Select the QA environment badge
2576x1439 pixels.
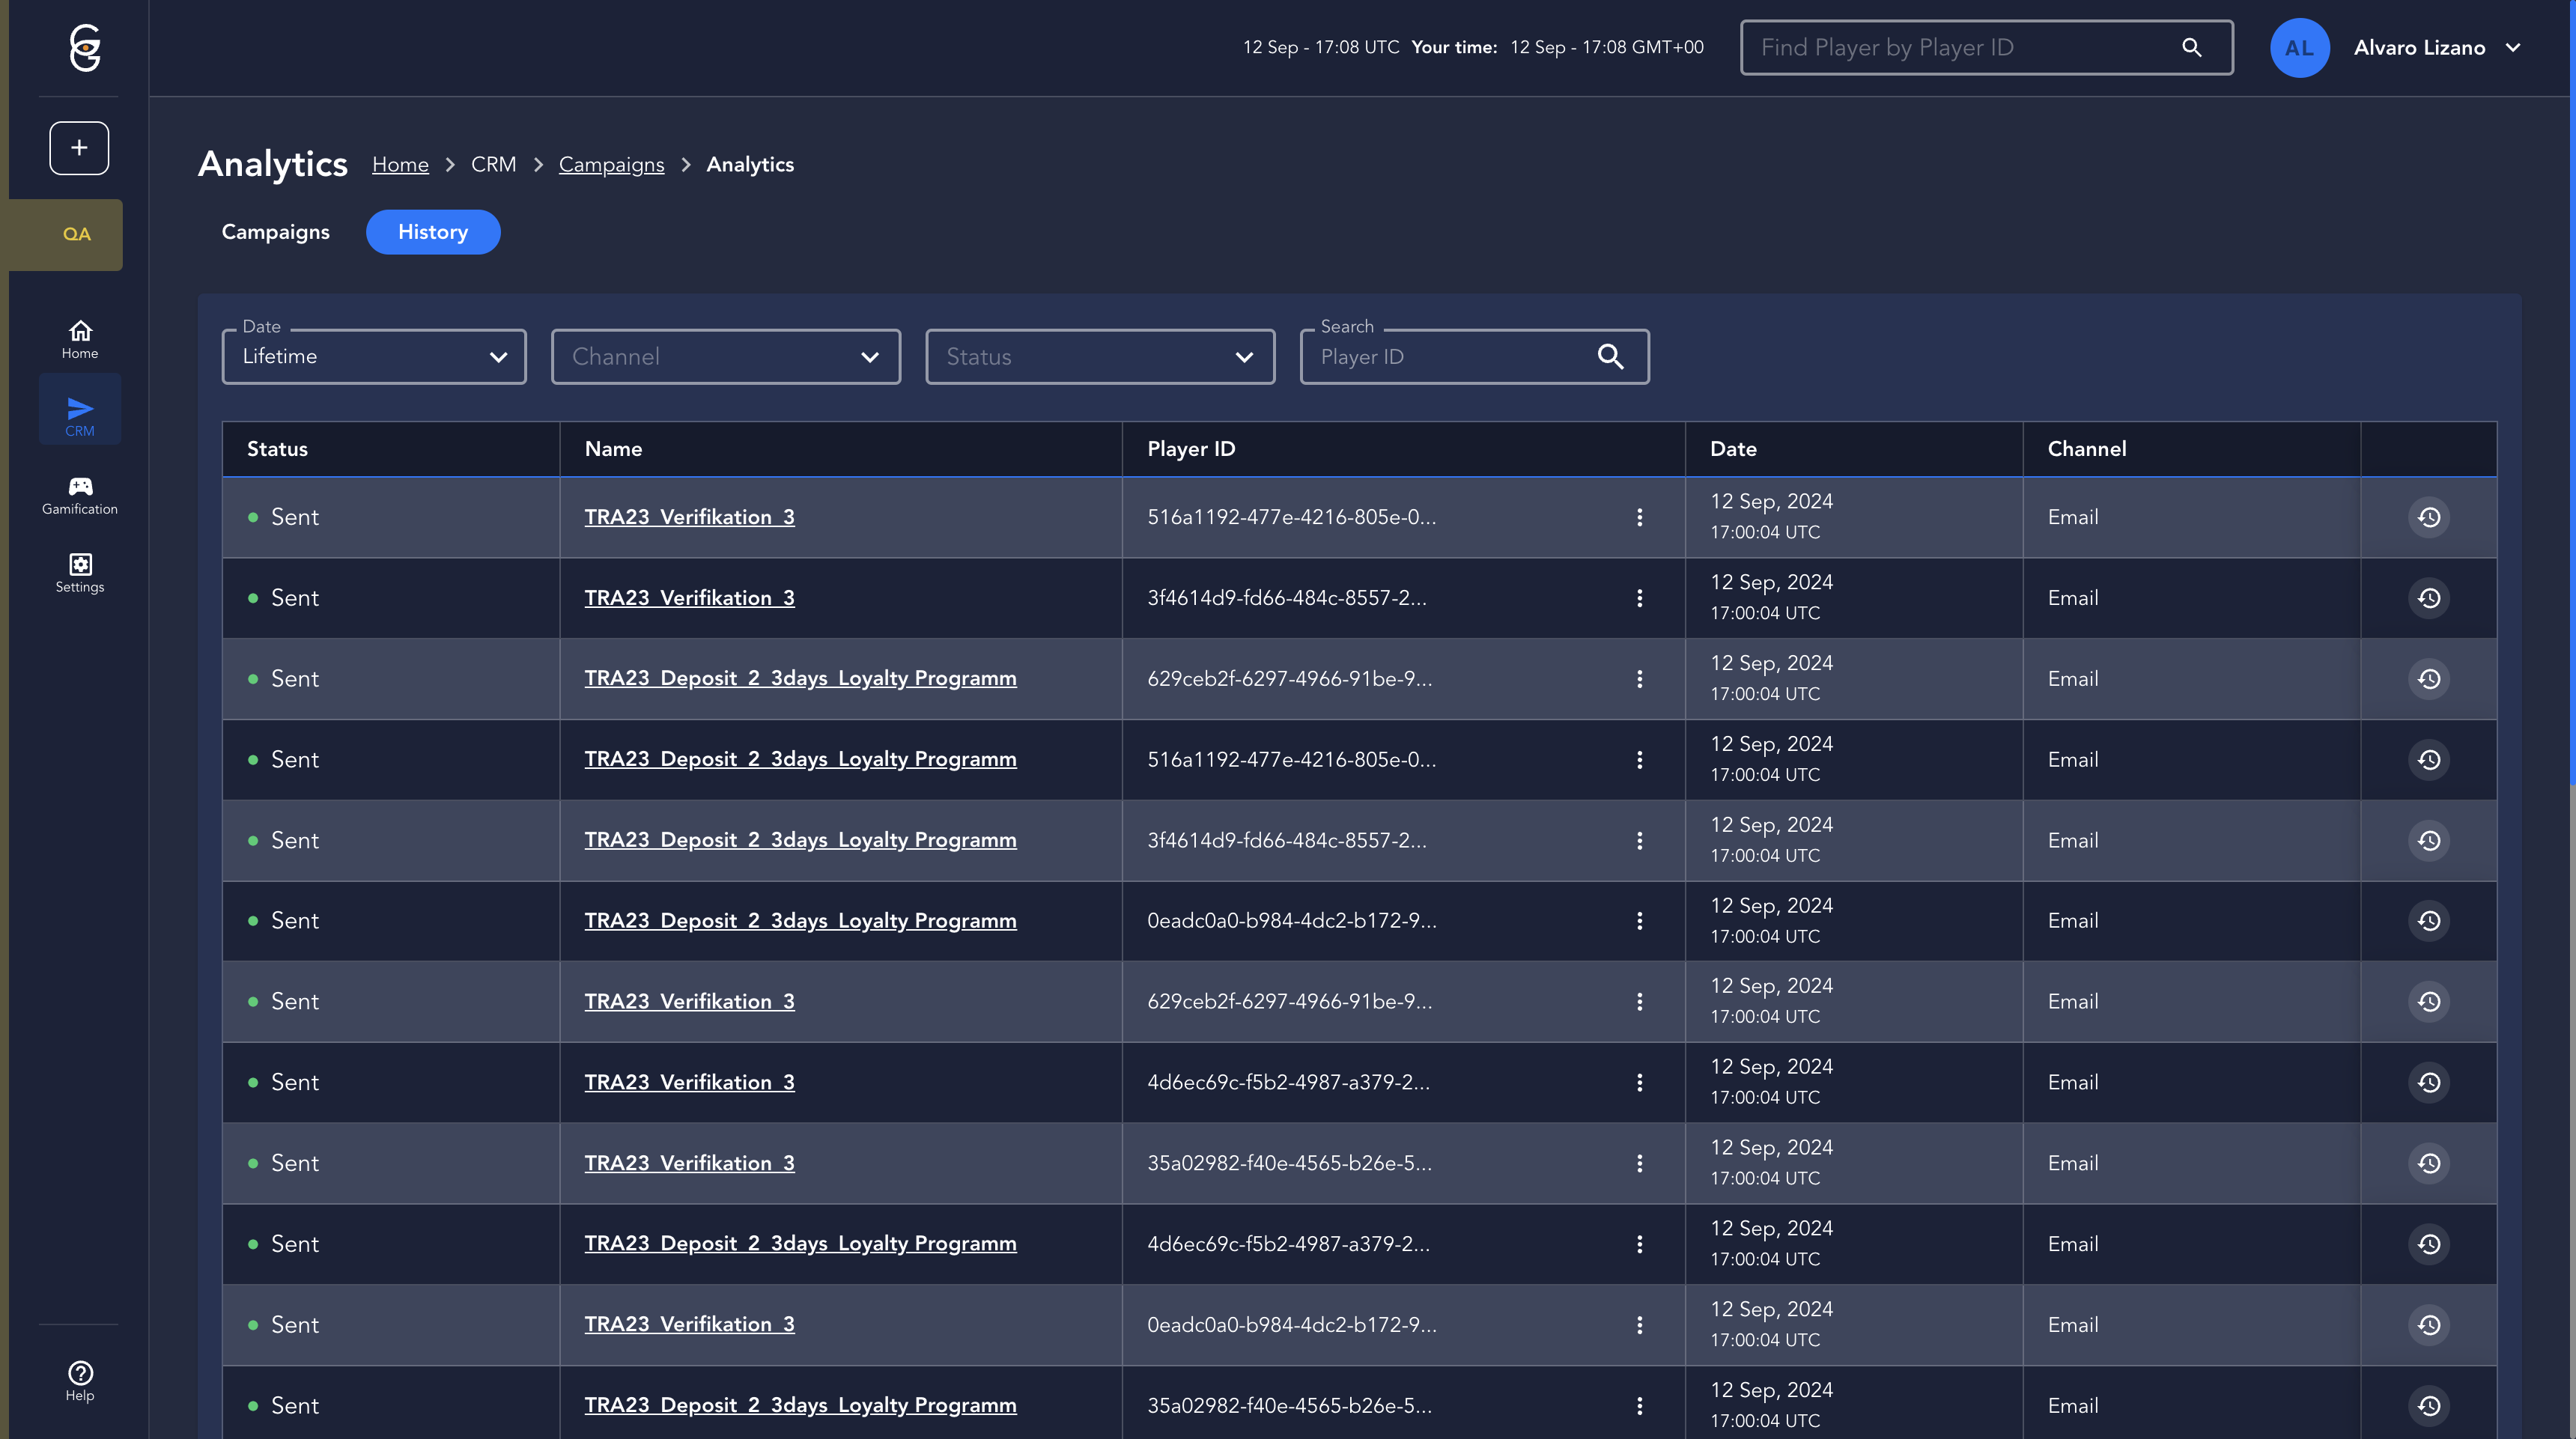(x=76, y=234)
